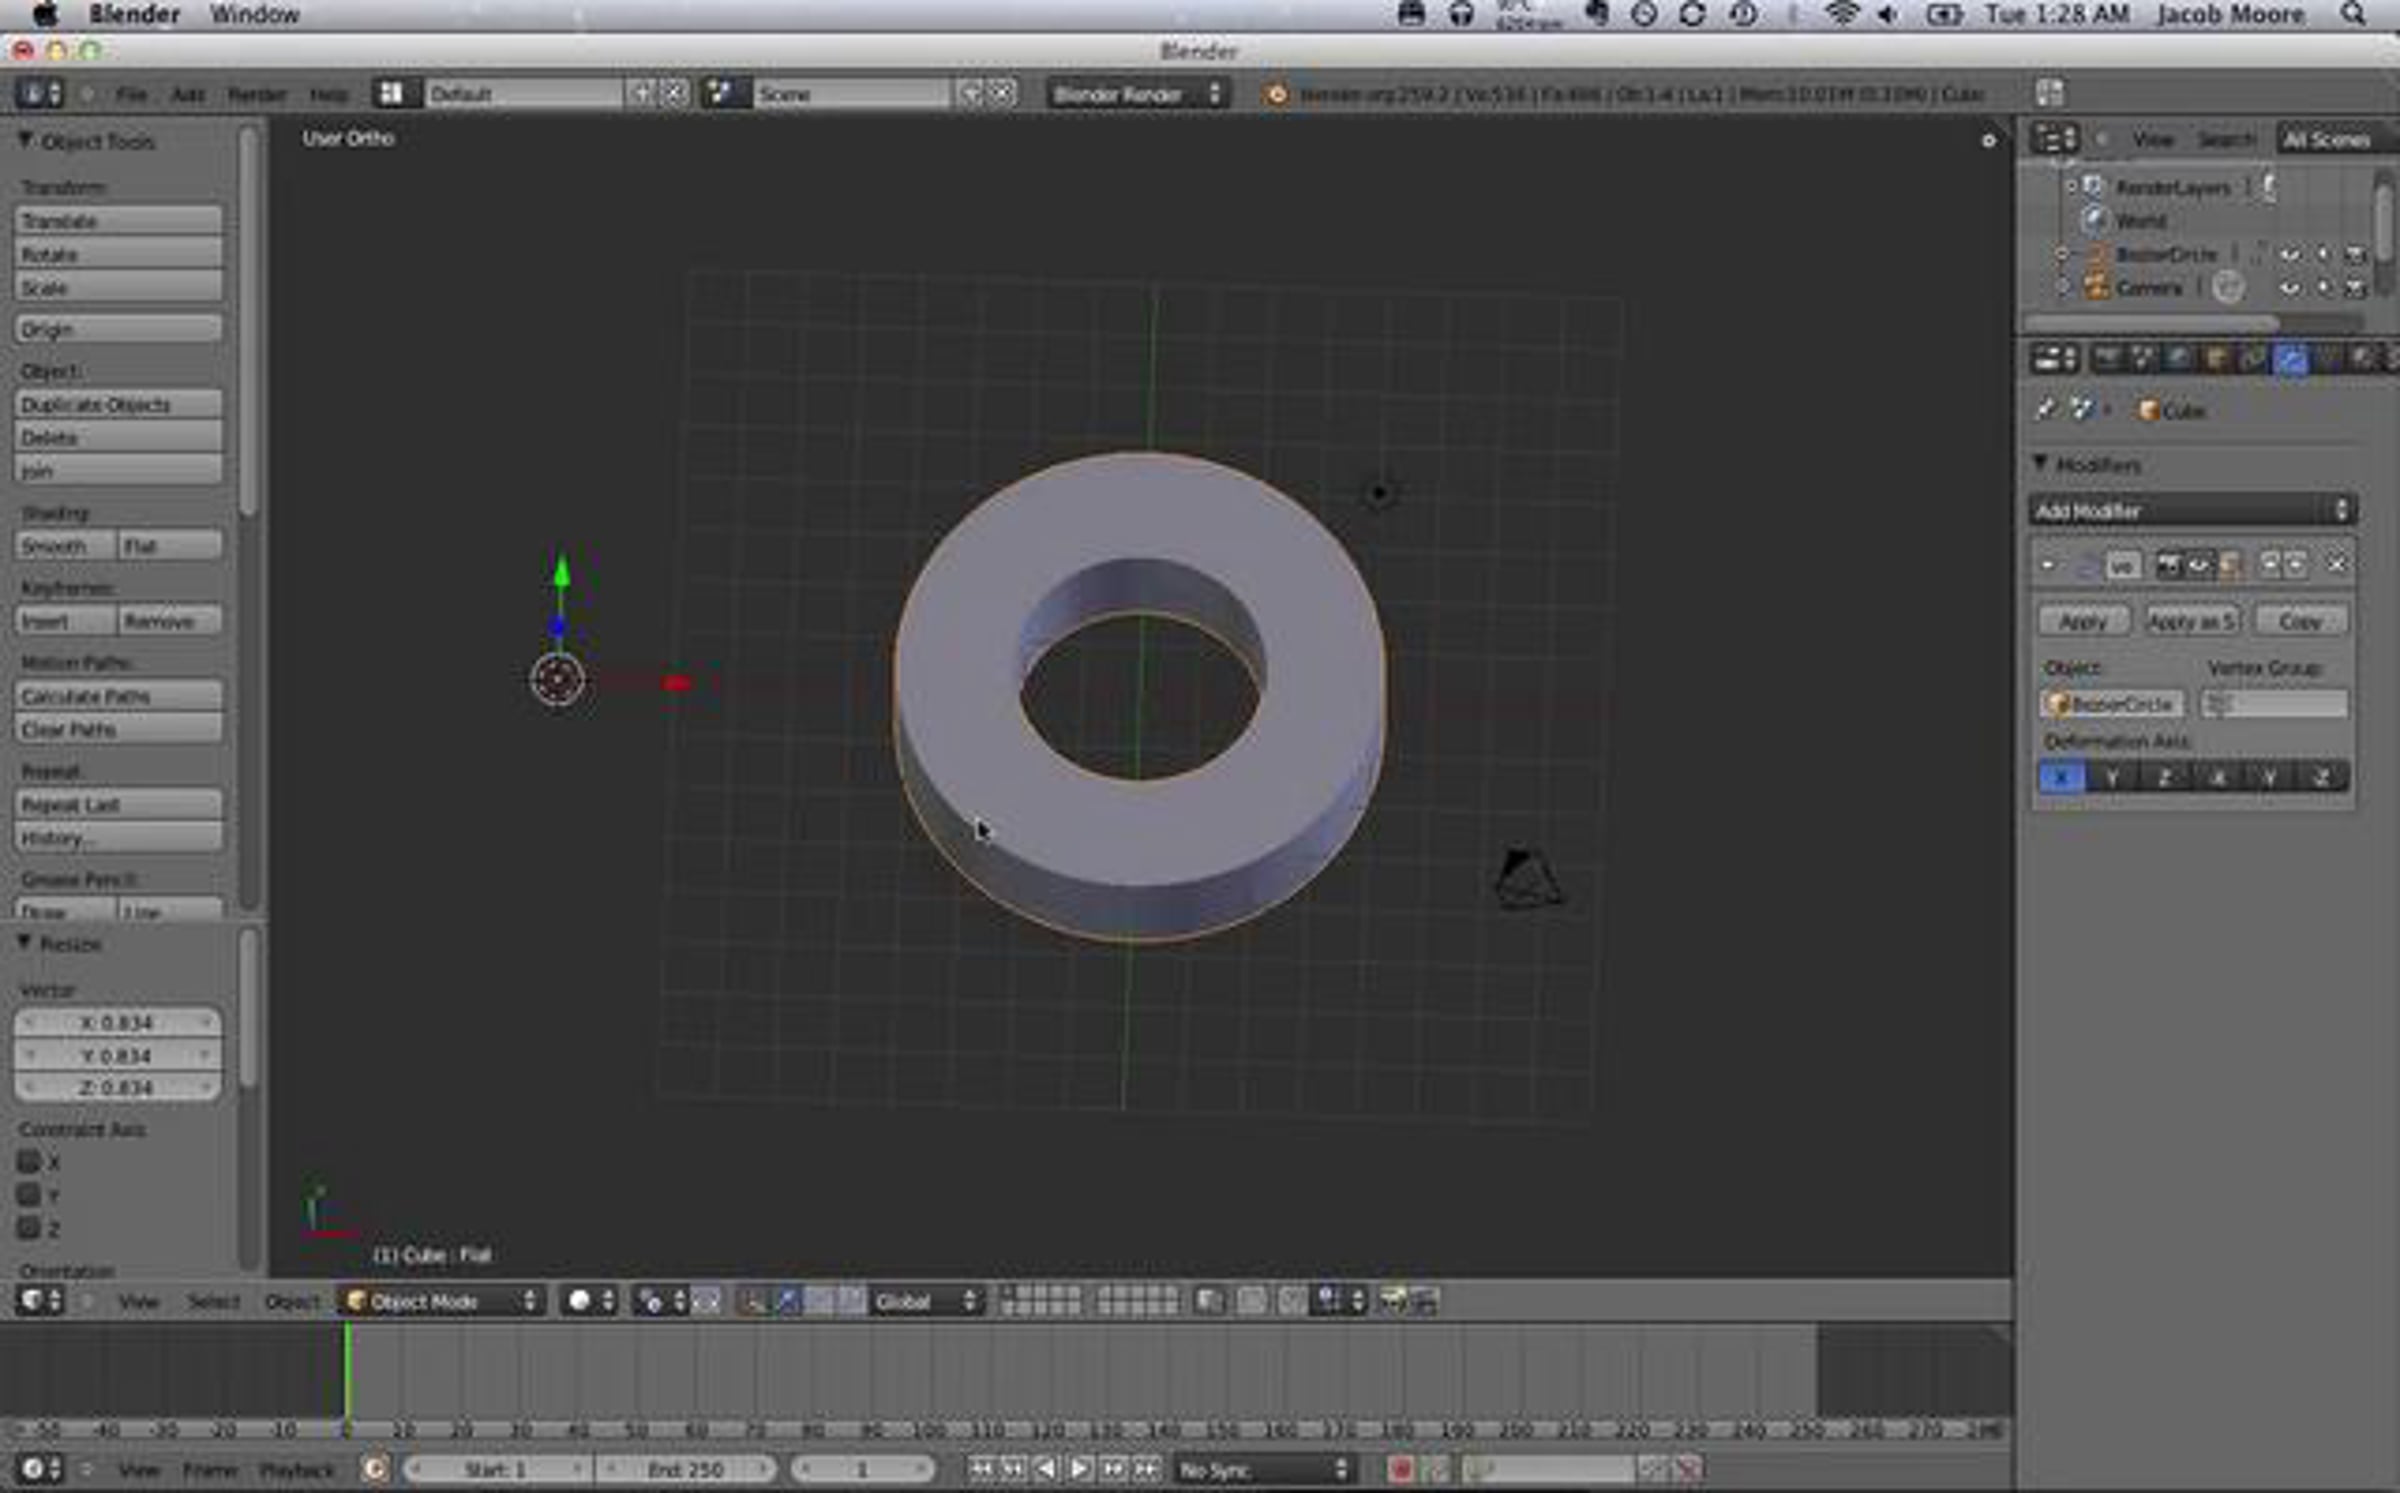
Task: Toggle BezierCircle visibility eye in outliner
Action: point(2289,255)
